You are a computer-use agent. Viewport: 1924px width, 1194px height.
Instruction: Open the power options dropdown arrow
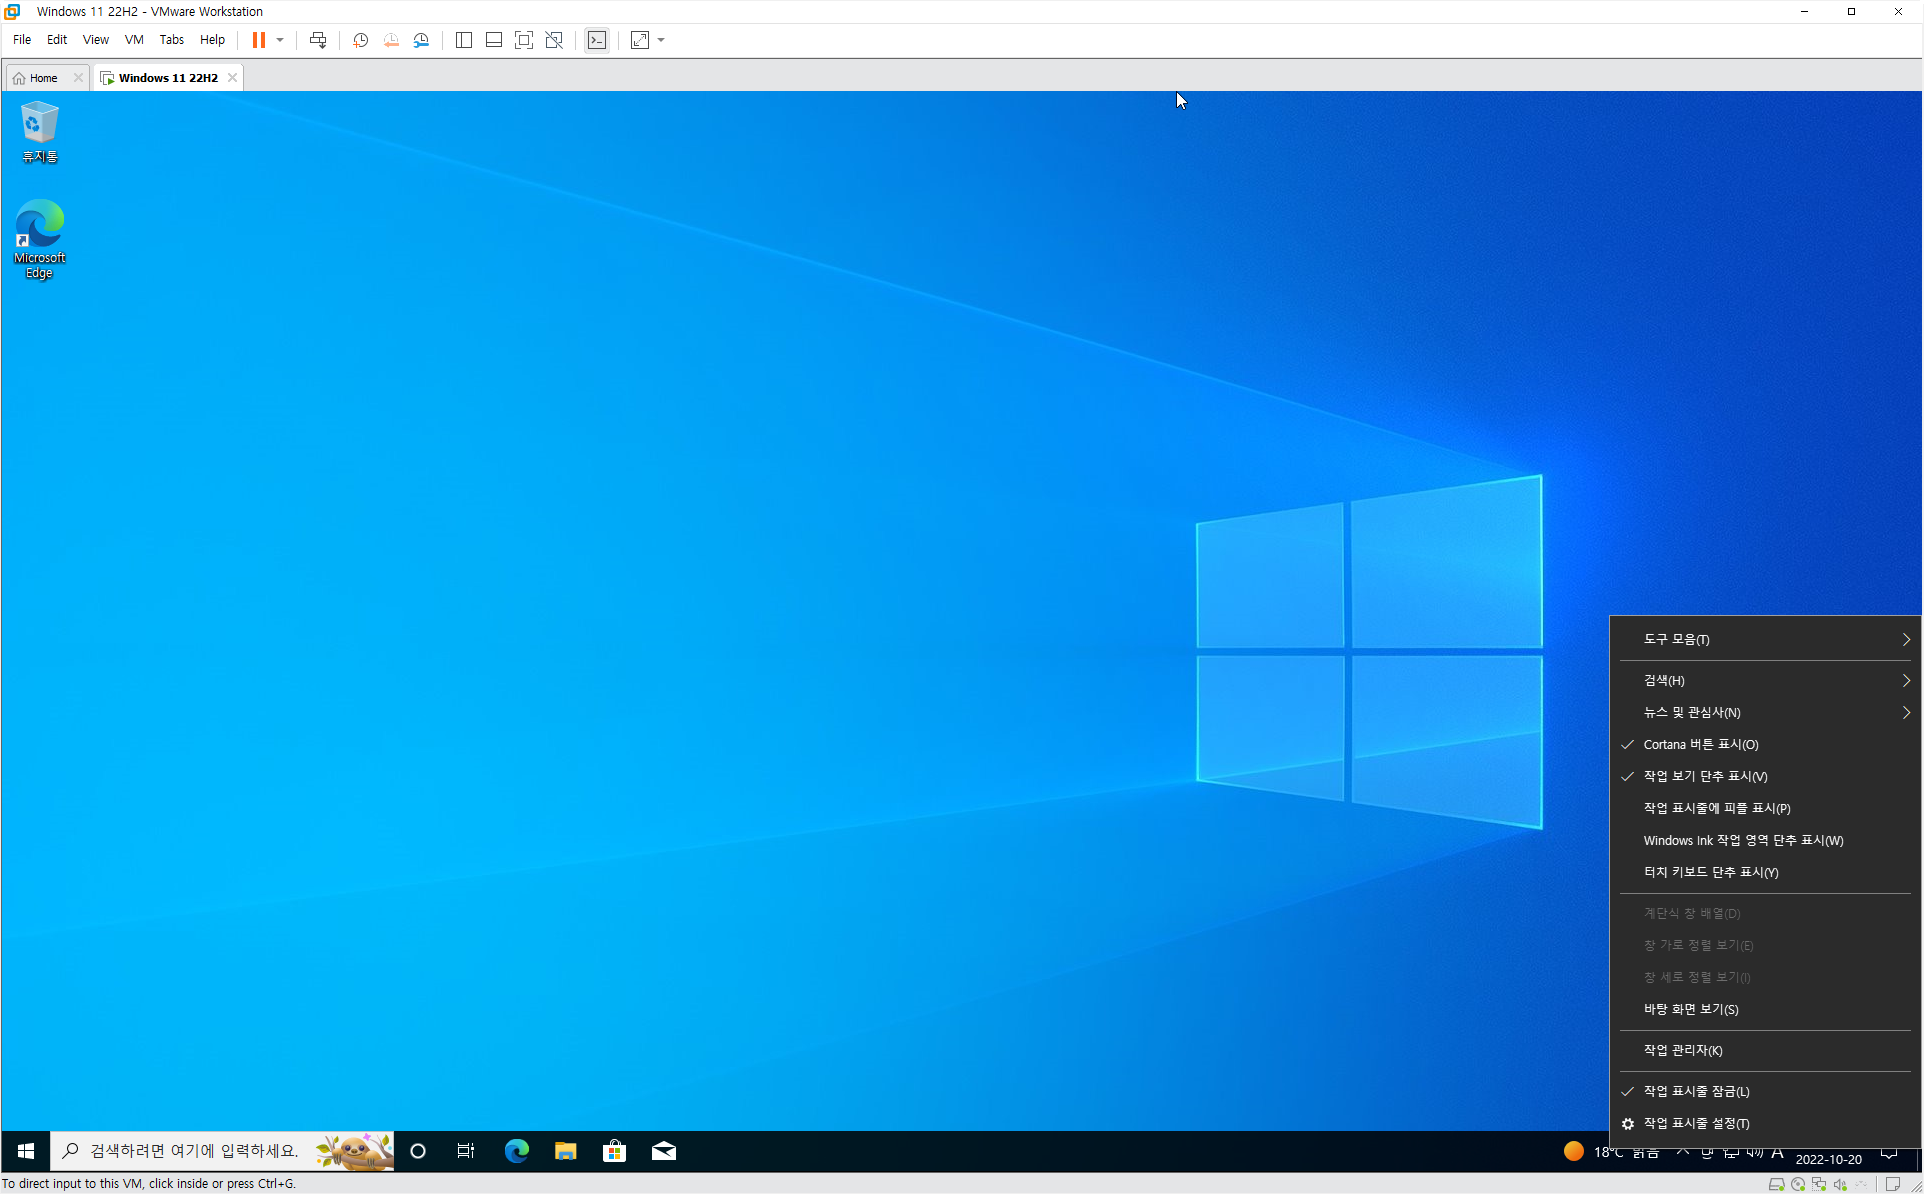280,40
